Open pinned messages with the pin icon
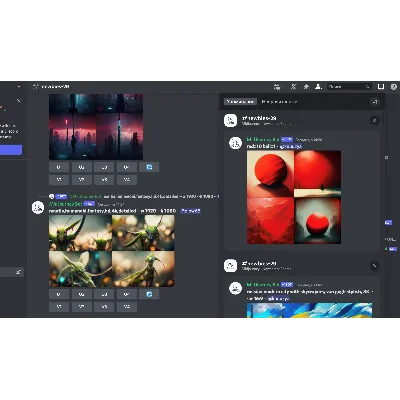This screenshot has height=400, width=400. point(306,87)
